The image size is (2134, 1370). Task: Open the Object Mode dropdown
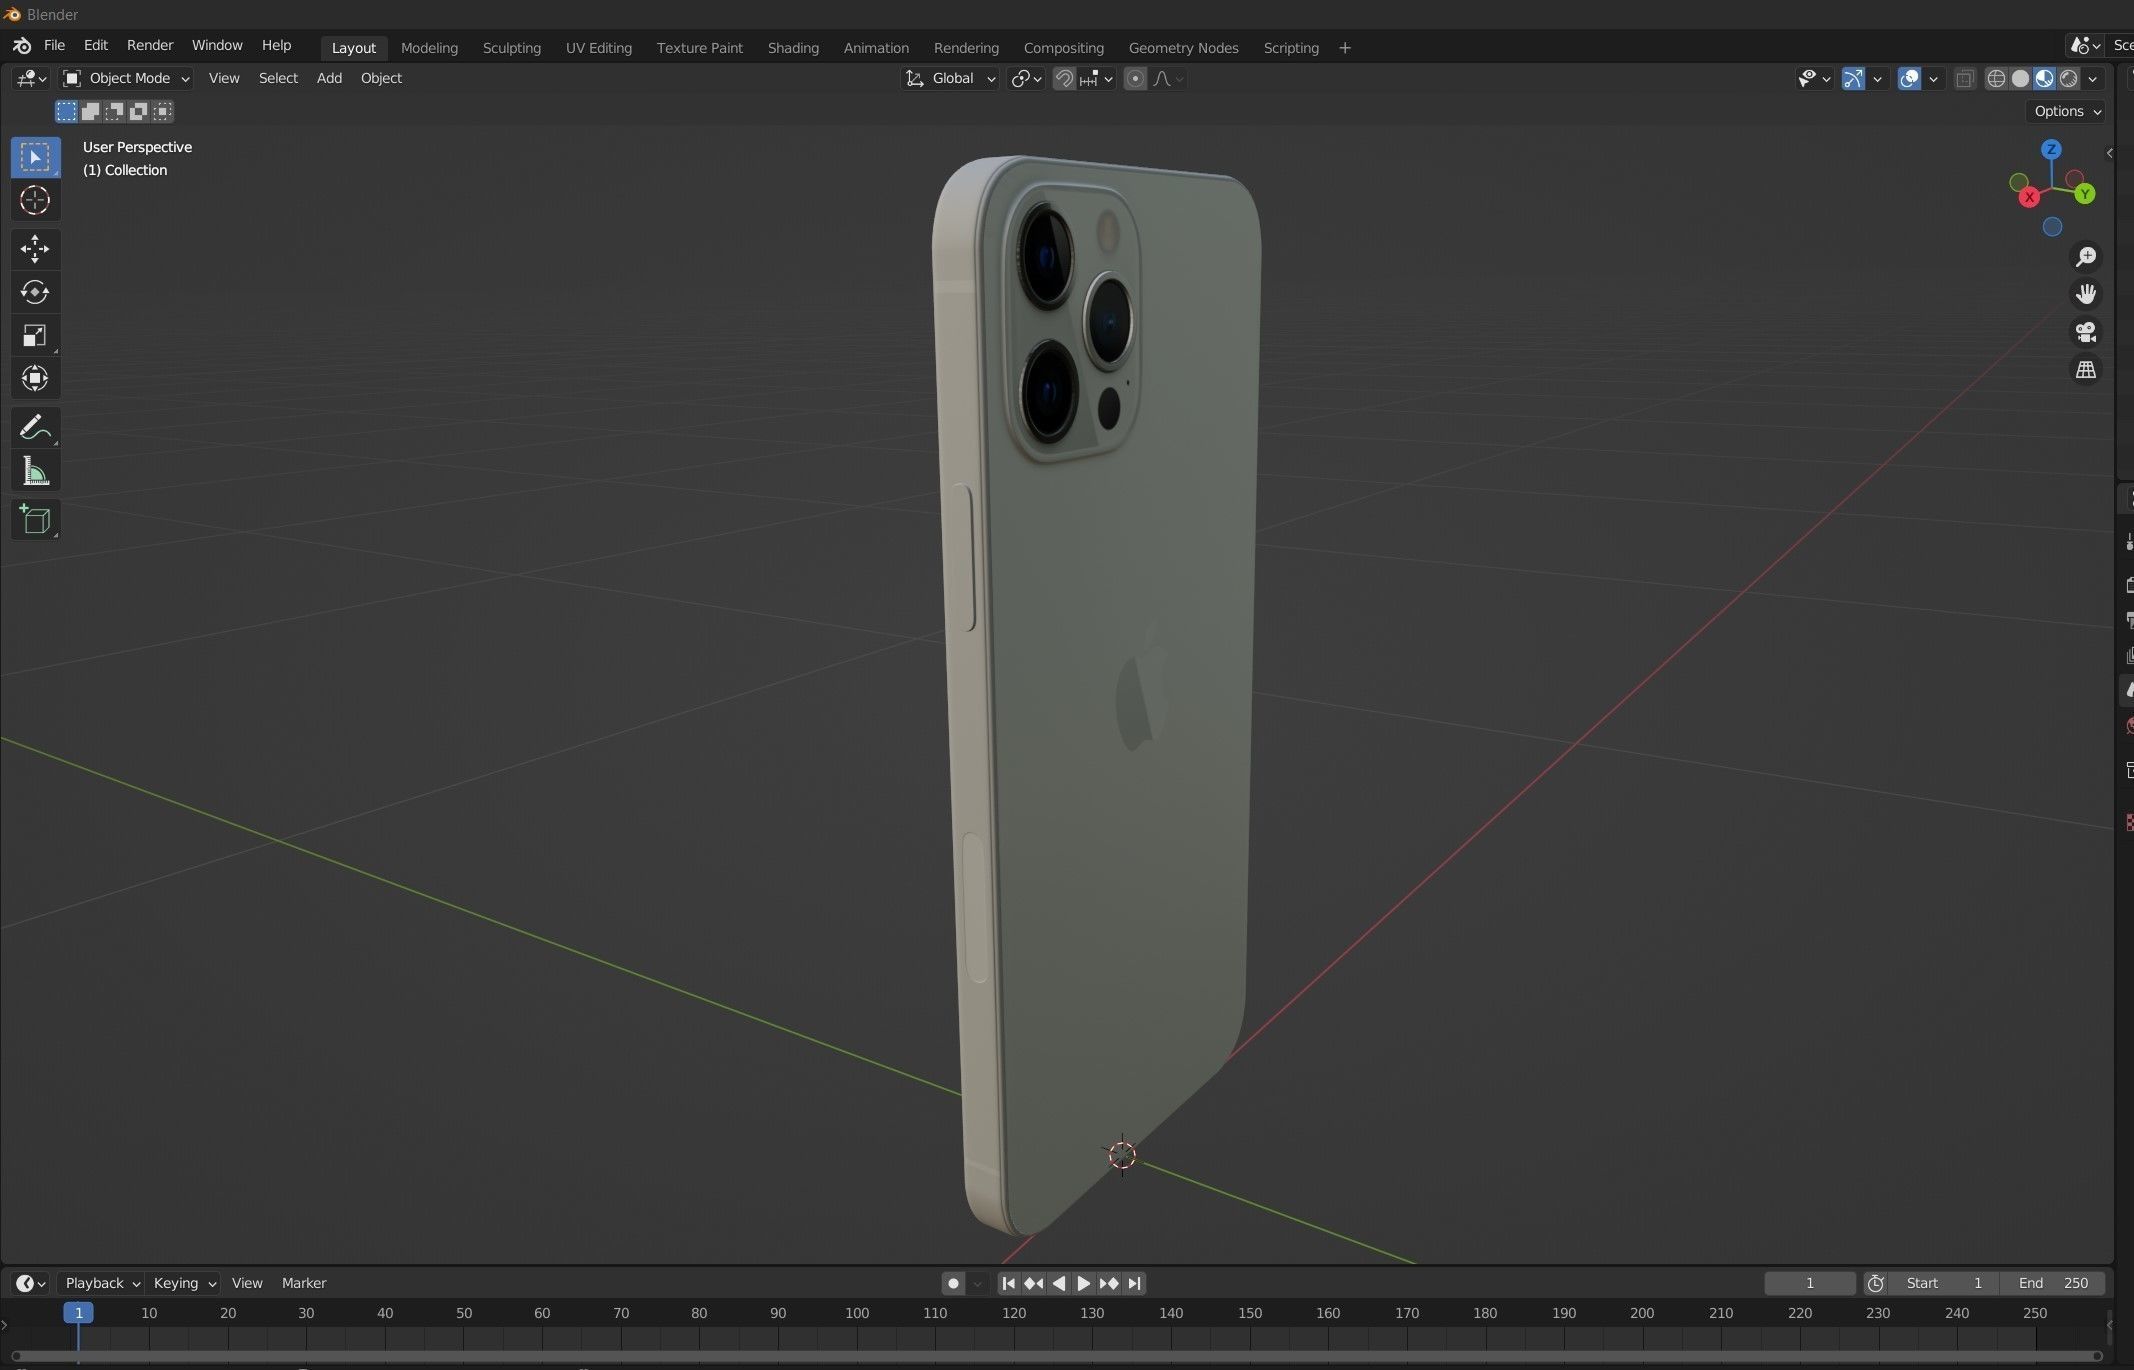click(x=126, y=78)
